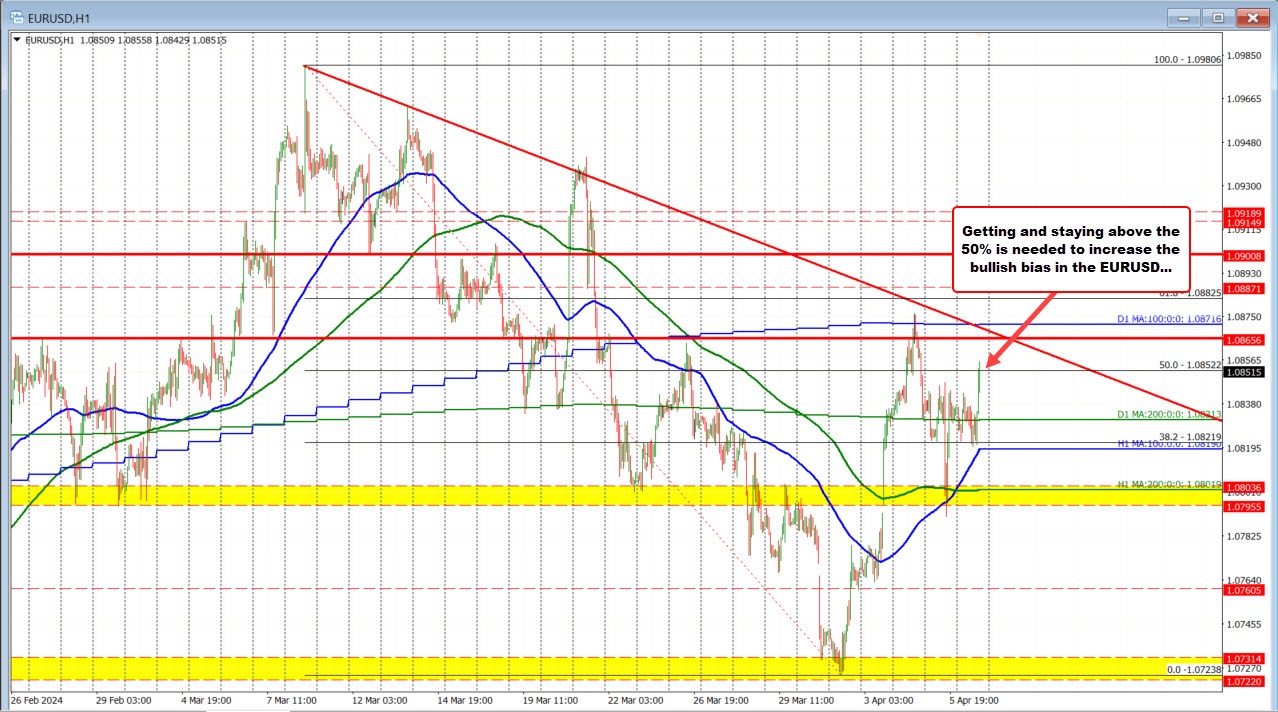The height and width of the screenshot is (712, 1278).
Task: Select the EURUSD,H1 title bar label
Action: (x=60, y=17)
